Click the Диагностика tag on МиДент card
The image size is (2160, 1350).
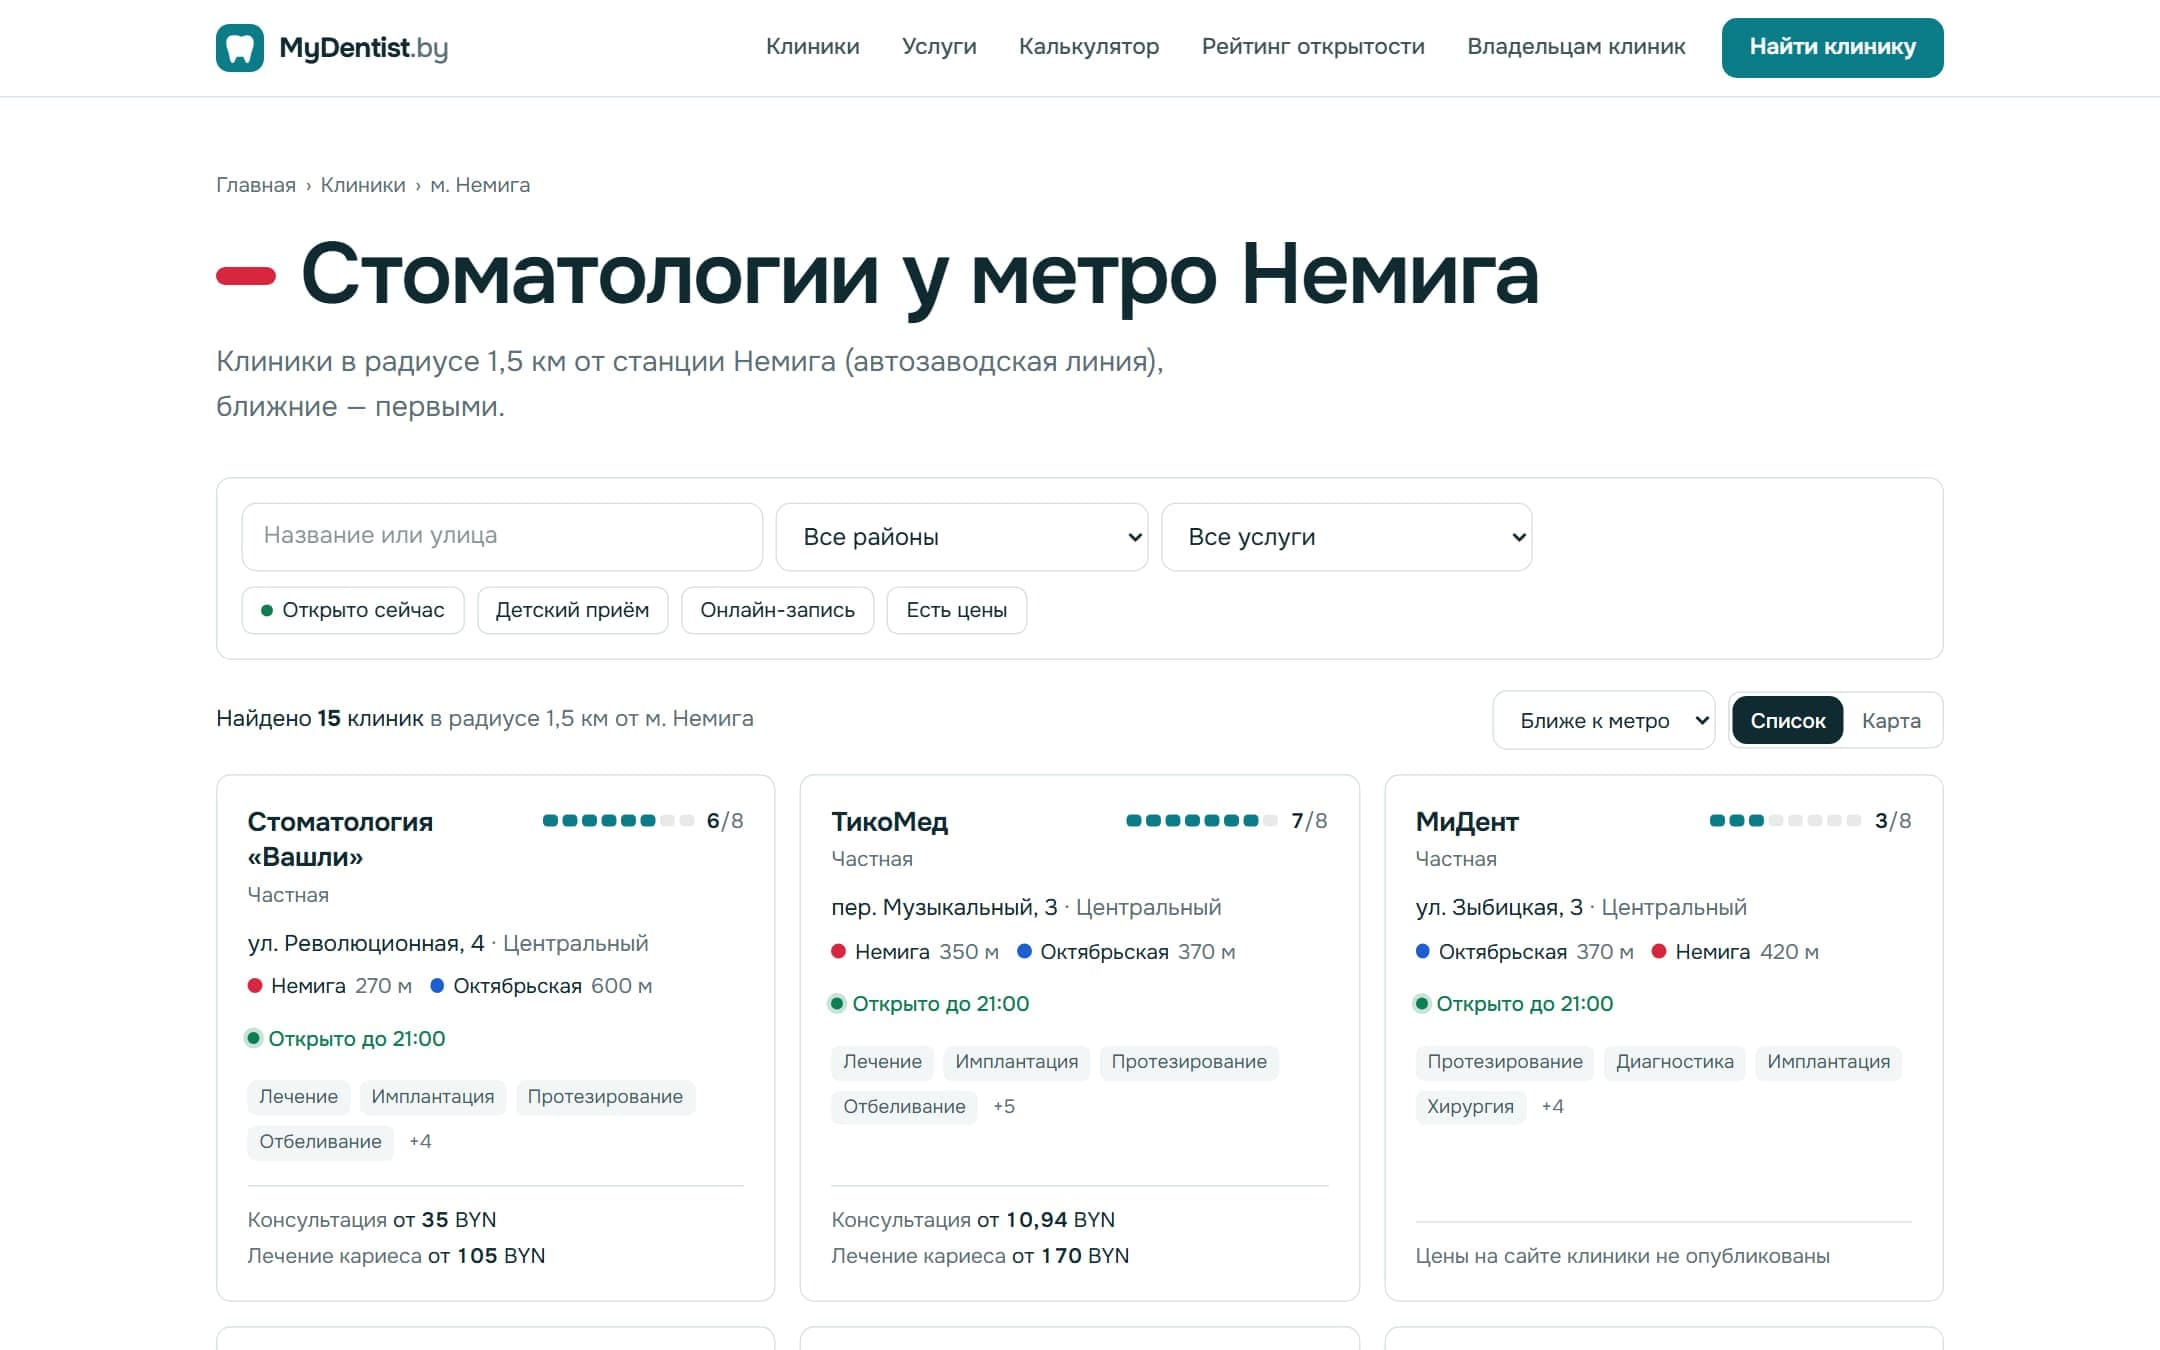point(1675,1062)
